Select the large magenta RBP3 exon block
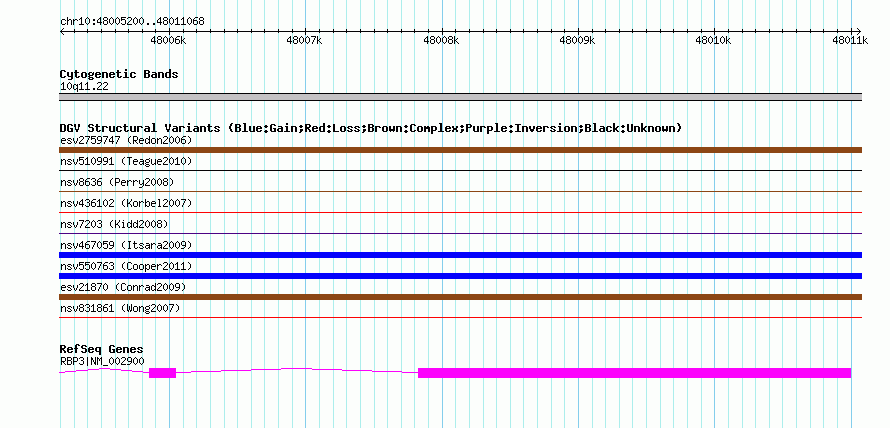Viewport: 890px width, 428px height. [x=635, y=373]
